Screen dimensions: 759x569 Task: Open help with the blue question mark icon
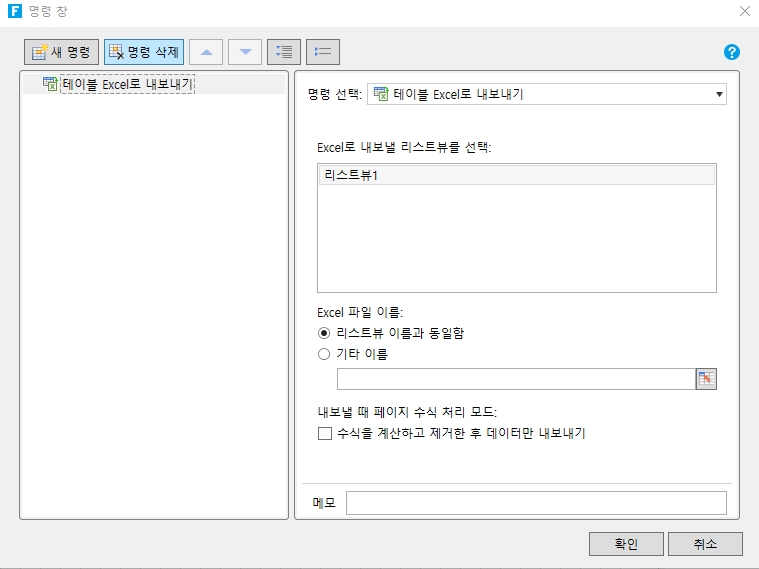coord(731,52)
